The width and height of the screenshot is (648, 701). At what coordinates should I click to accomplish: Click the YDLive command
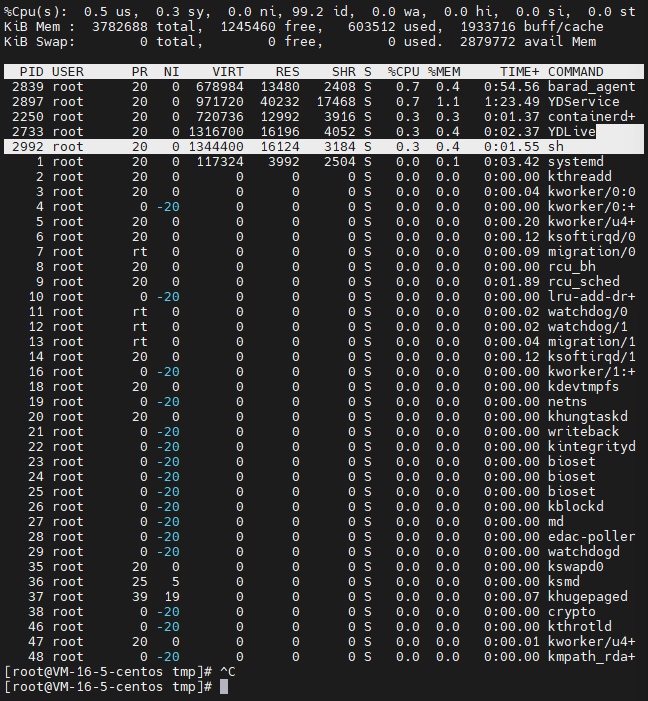[572, 131]
